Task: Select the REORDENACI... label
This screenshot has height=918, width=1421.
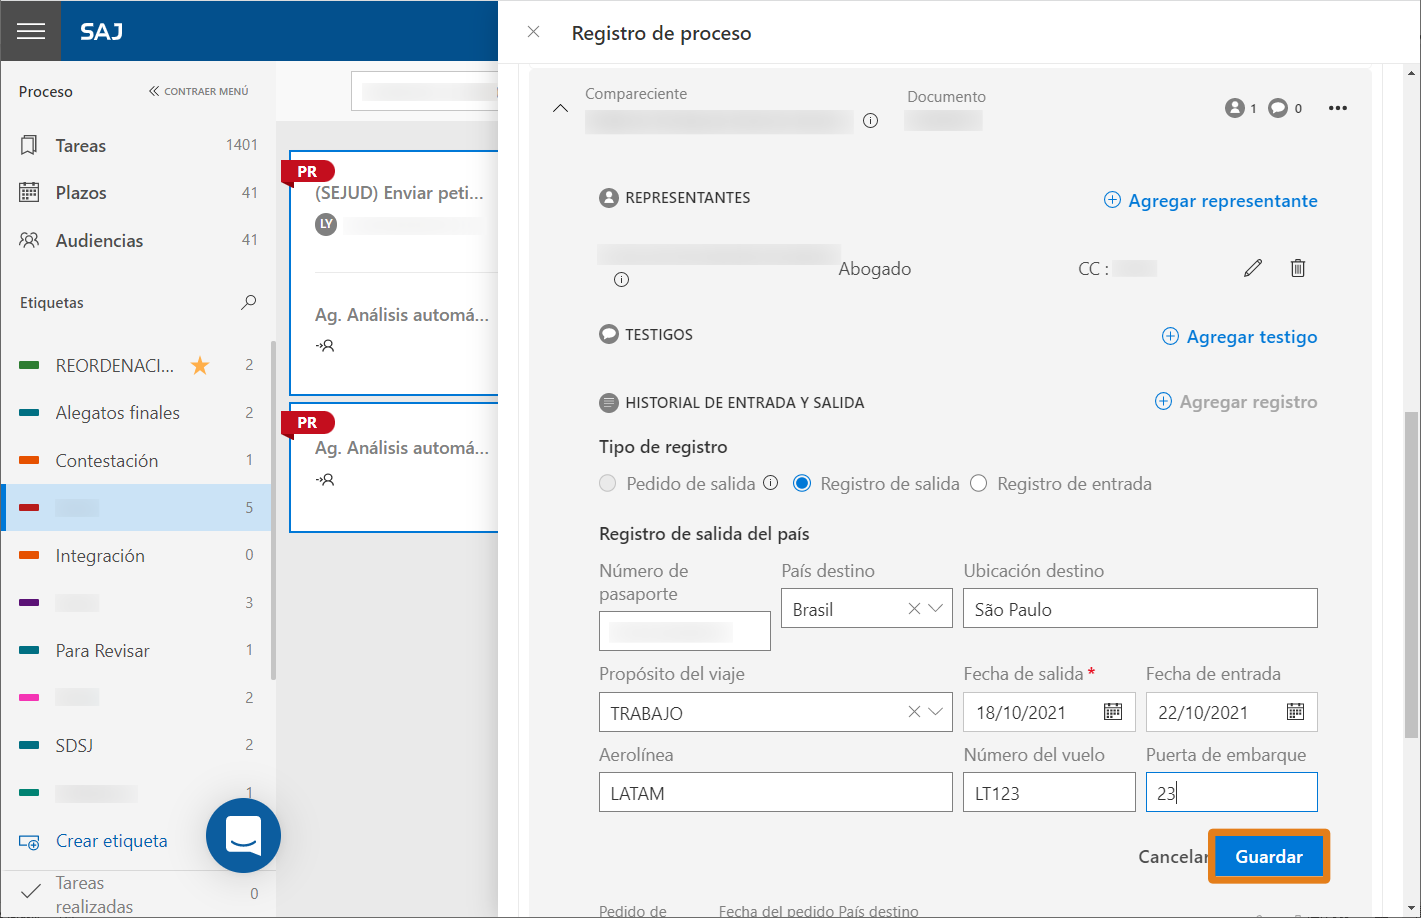Action: 115,365
